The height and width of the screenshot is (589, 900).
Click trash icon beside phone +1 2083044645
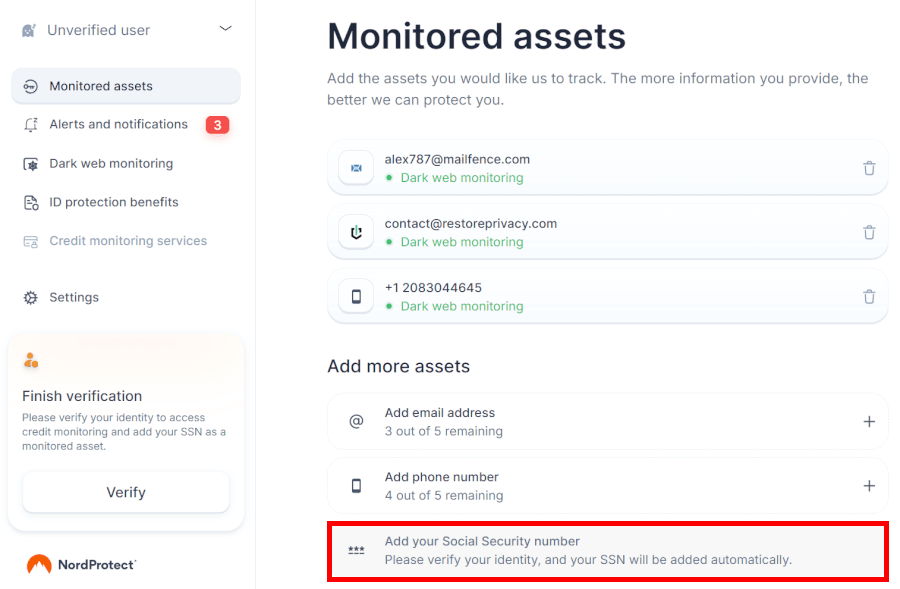(869, 296)
